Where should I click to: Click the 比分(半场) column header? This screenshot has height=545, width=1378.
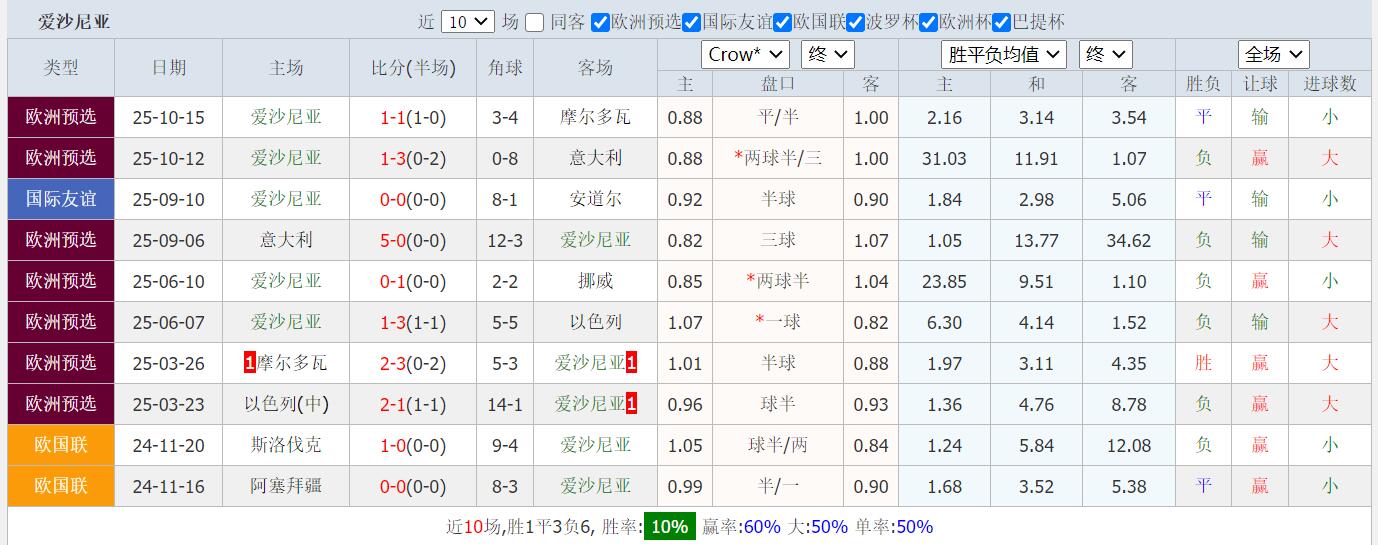point(413,68)
